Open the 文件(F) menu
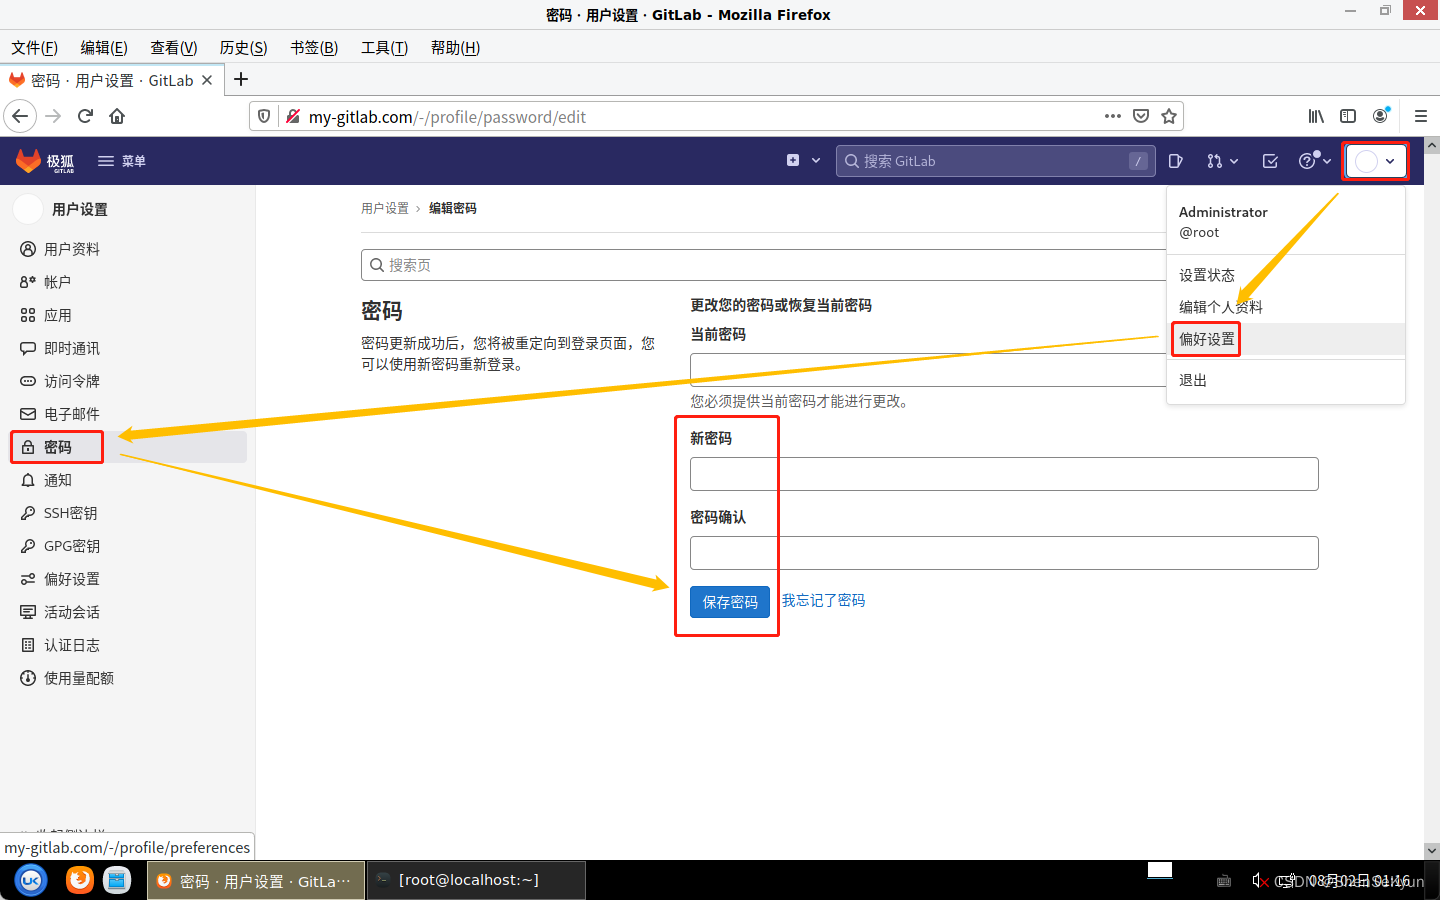This screenshot has height=900, width=1440. coord(35,47)
